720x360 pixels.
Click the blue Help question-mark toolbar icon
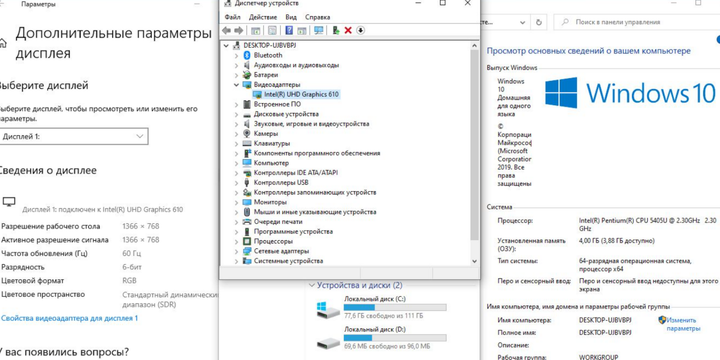(289, 30)
